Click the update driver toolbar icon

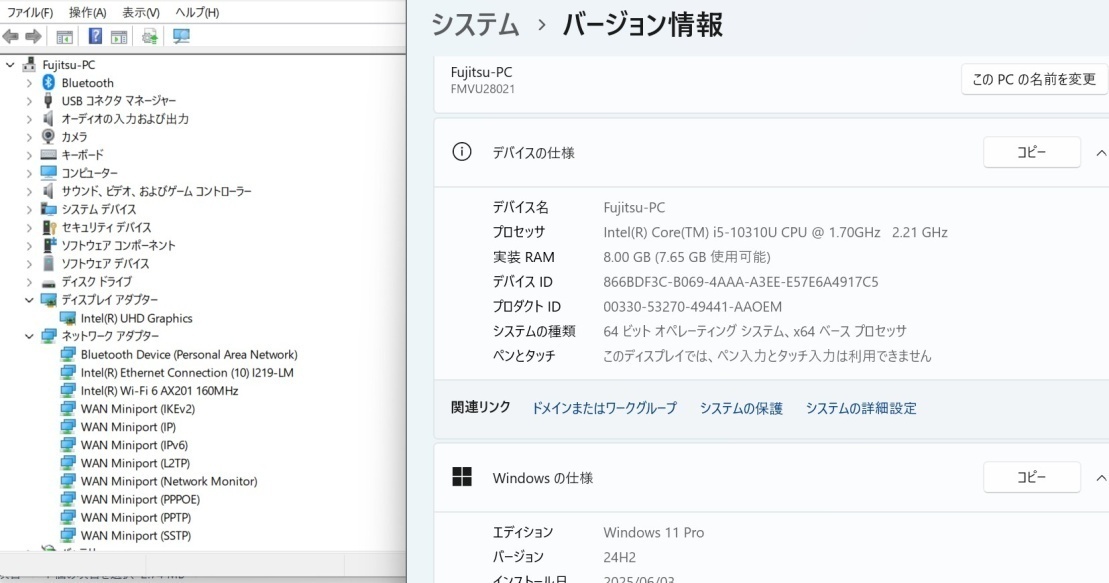pos(150,37)
